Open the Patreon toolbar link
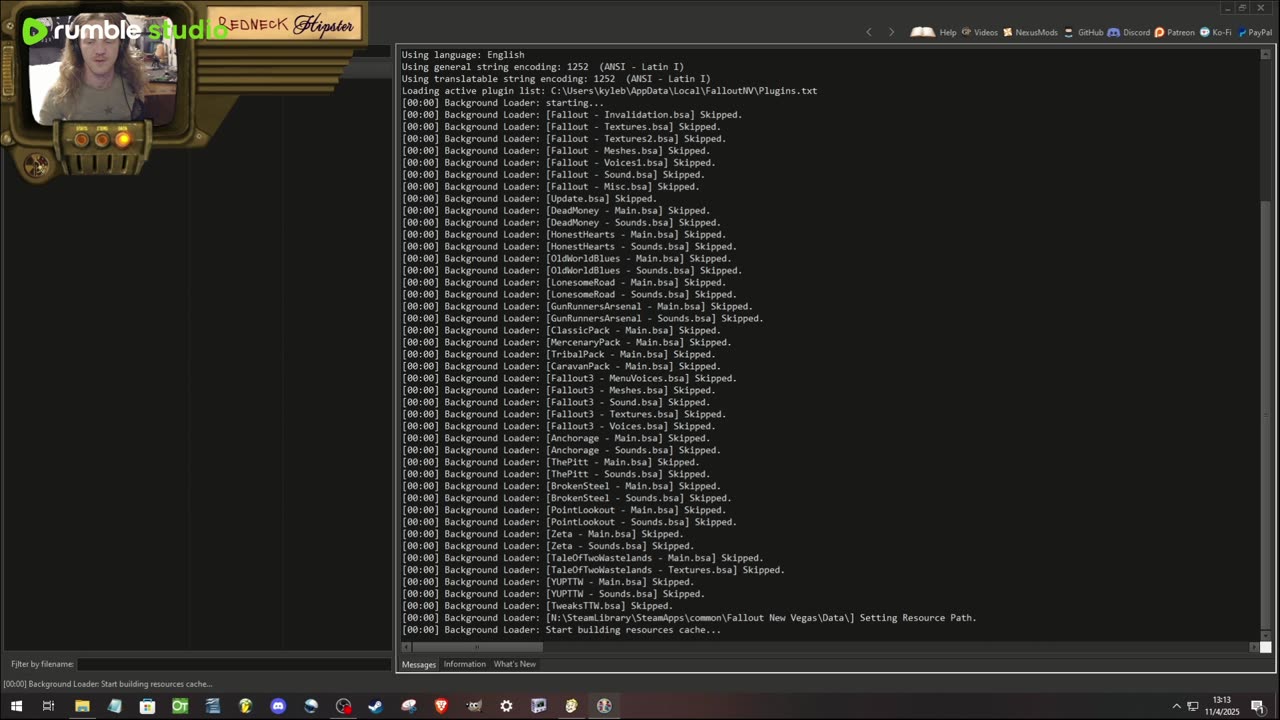This screenshot has width=1280, height=720. (1175, 32)
